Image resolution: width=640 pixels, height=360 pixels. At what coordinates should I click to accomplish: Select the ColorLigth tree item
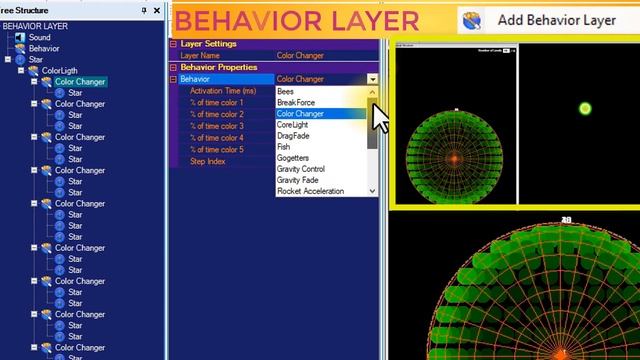(59, 71)
